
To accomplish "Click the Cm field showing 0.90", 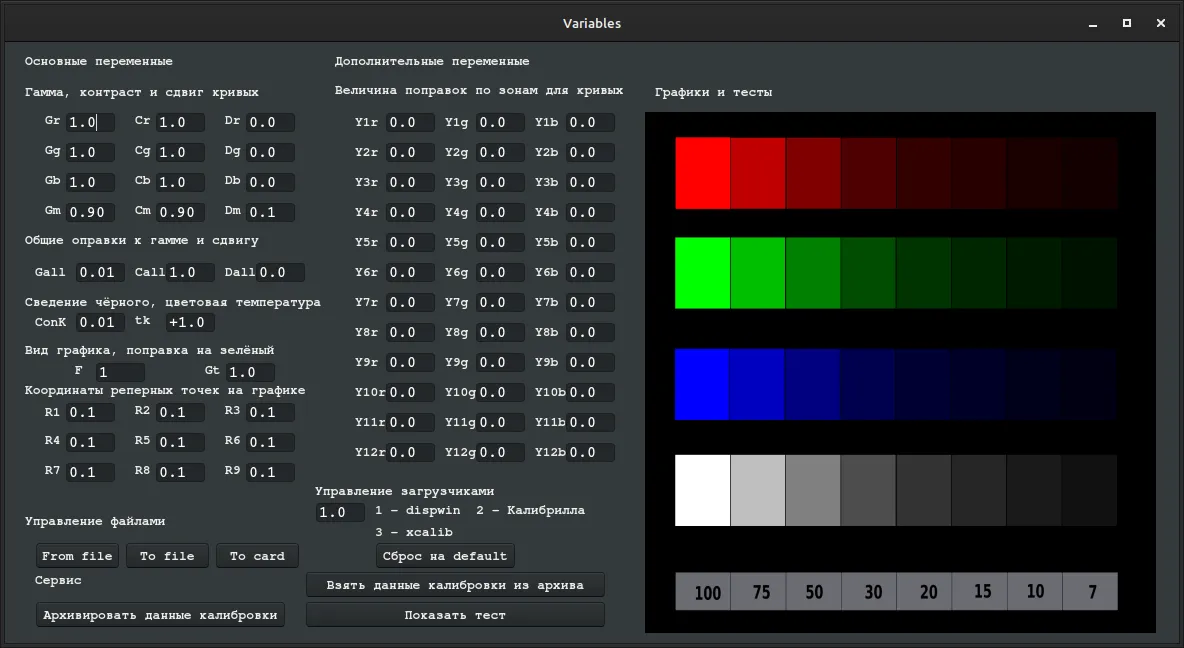I will coord(180,212).
